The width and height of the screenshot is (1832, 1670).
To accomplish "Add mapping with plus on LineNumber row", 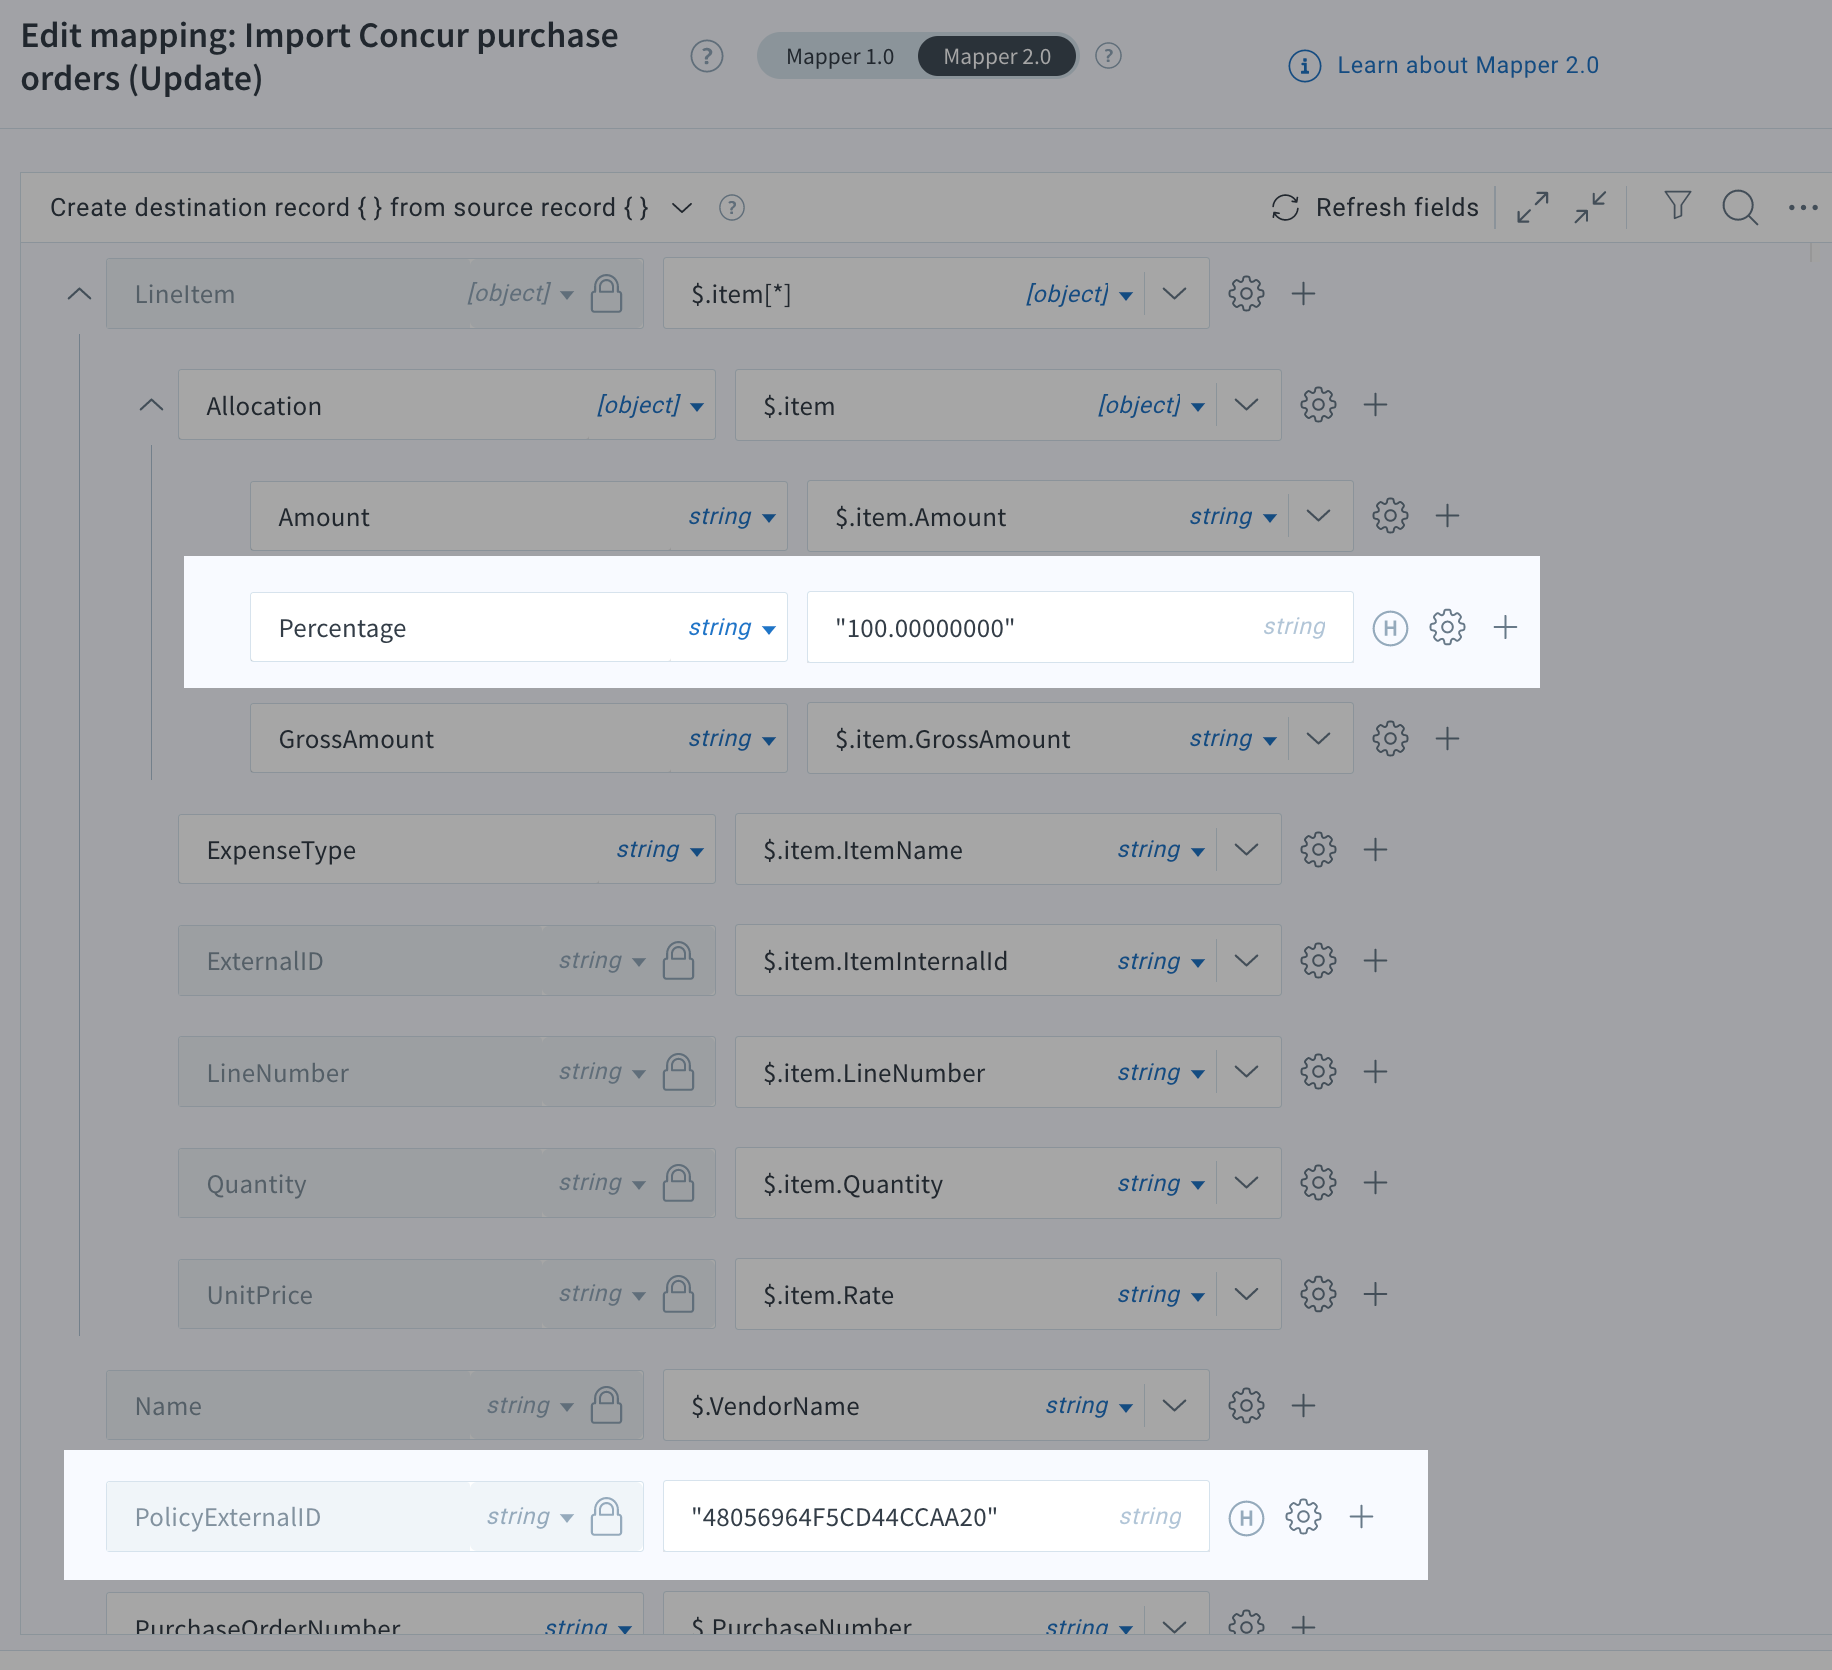I will point(1375,1072).
